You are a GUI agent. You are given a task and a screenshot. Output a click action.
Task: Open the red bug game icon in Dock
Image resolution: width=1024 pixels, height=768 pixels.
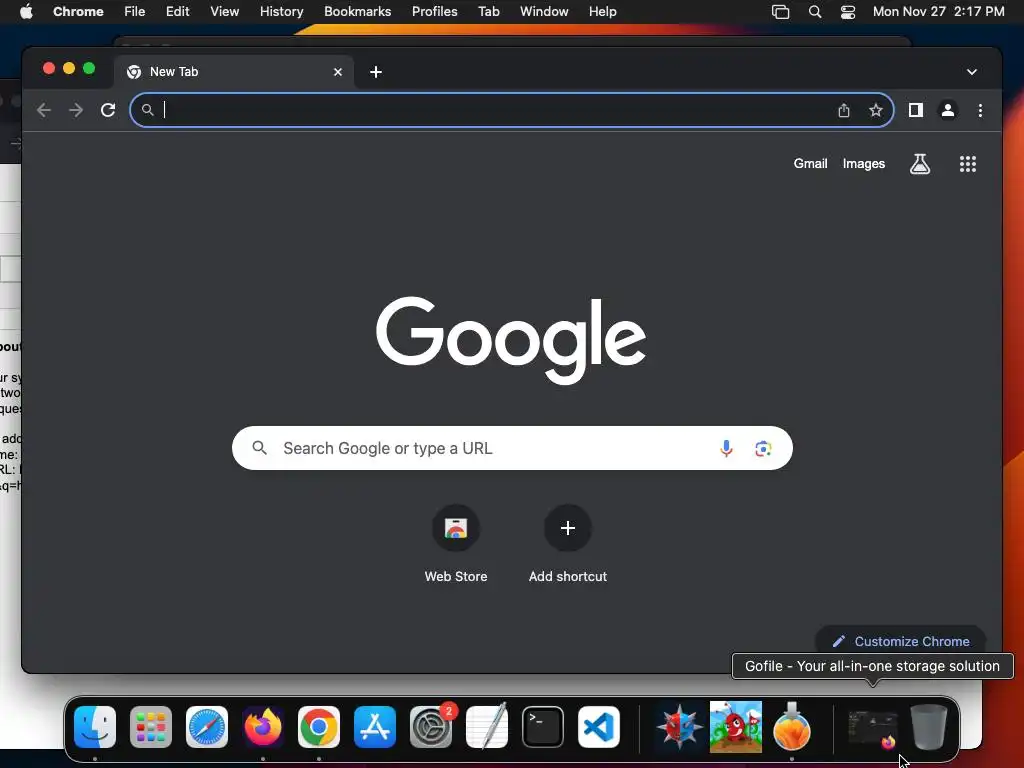pyautogui.click(x=735, y=727)
